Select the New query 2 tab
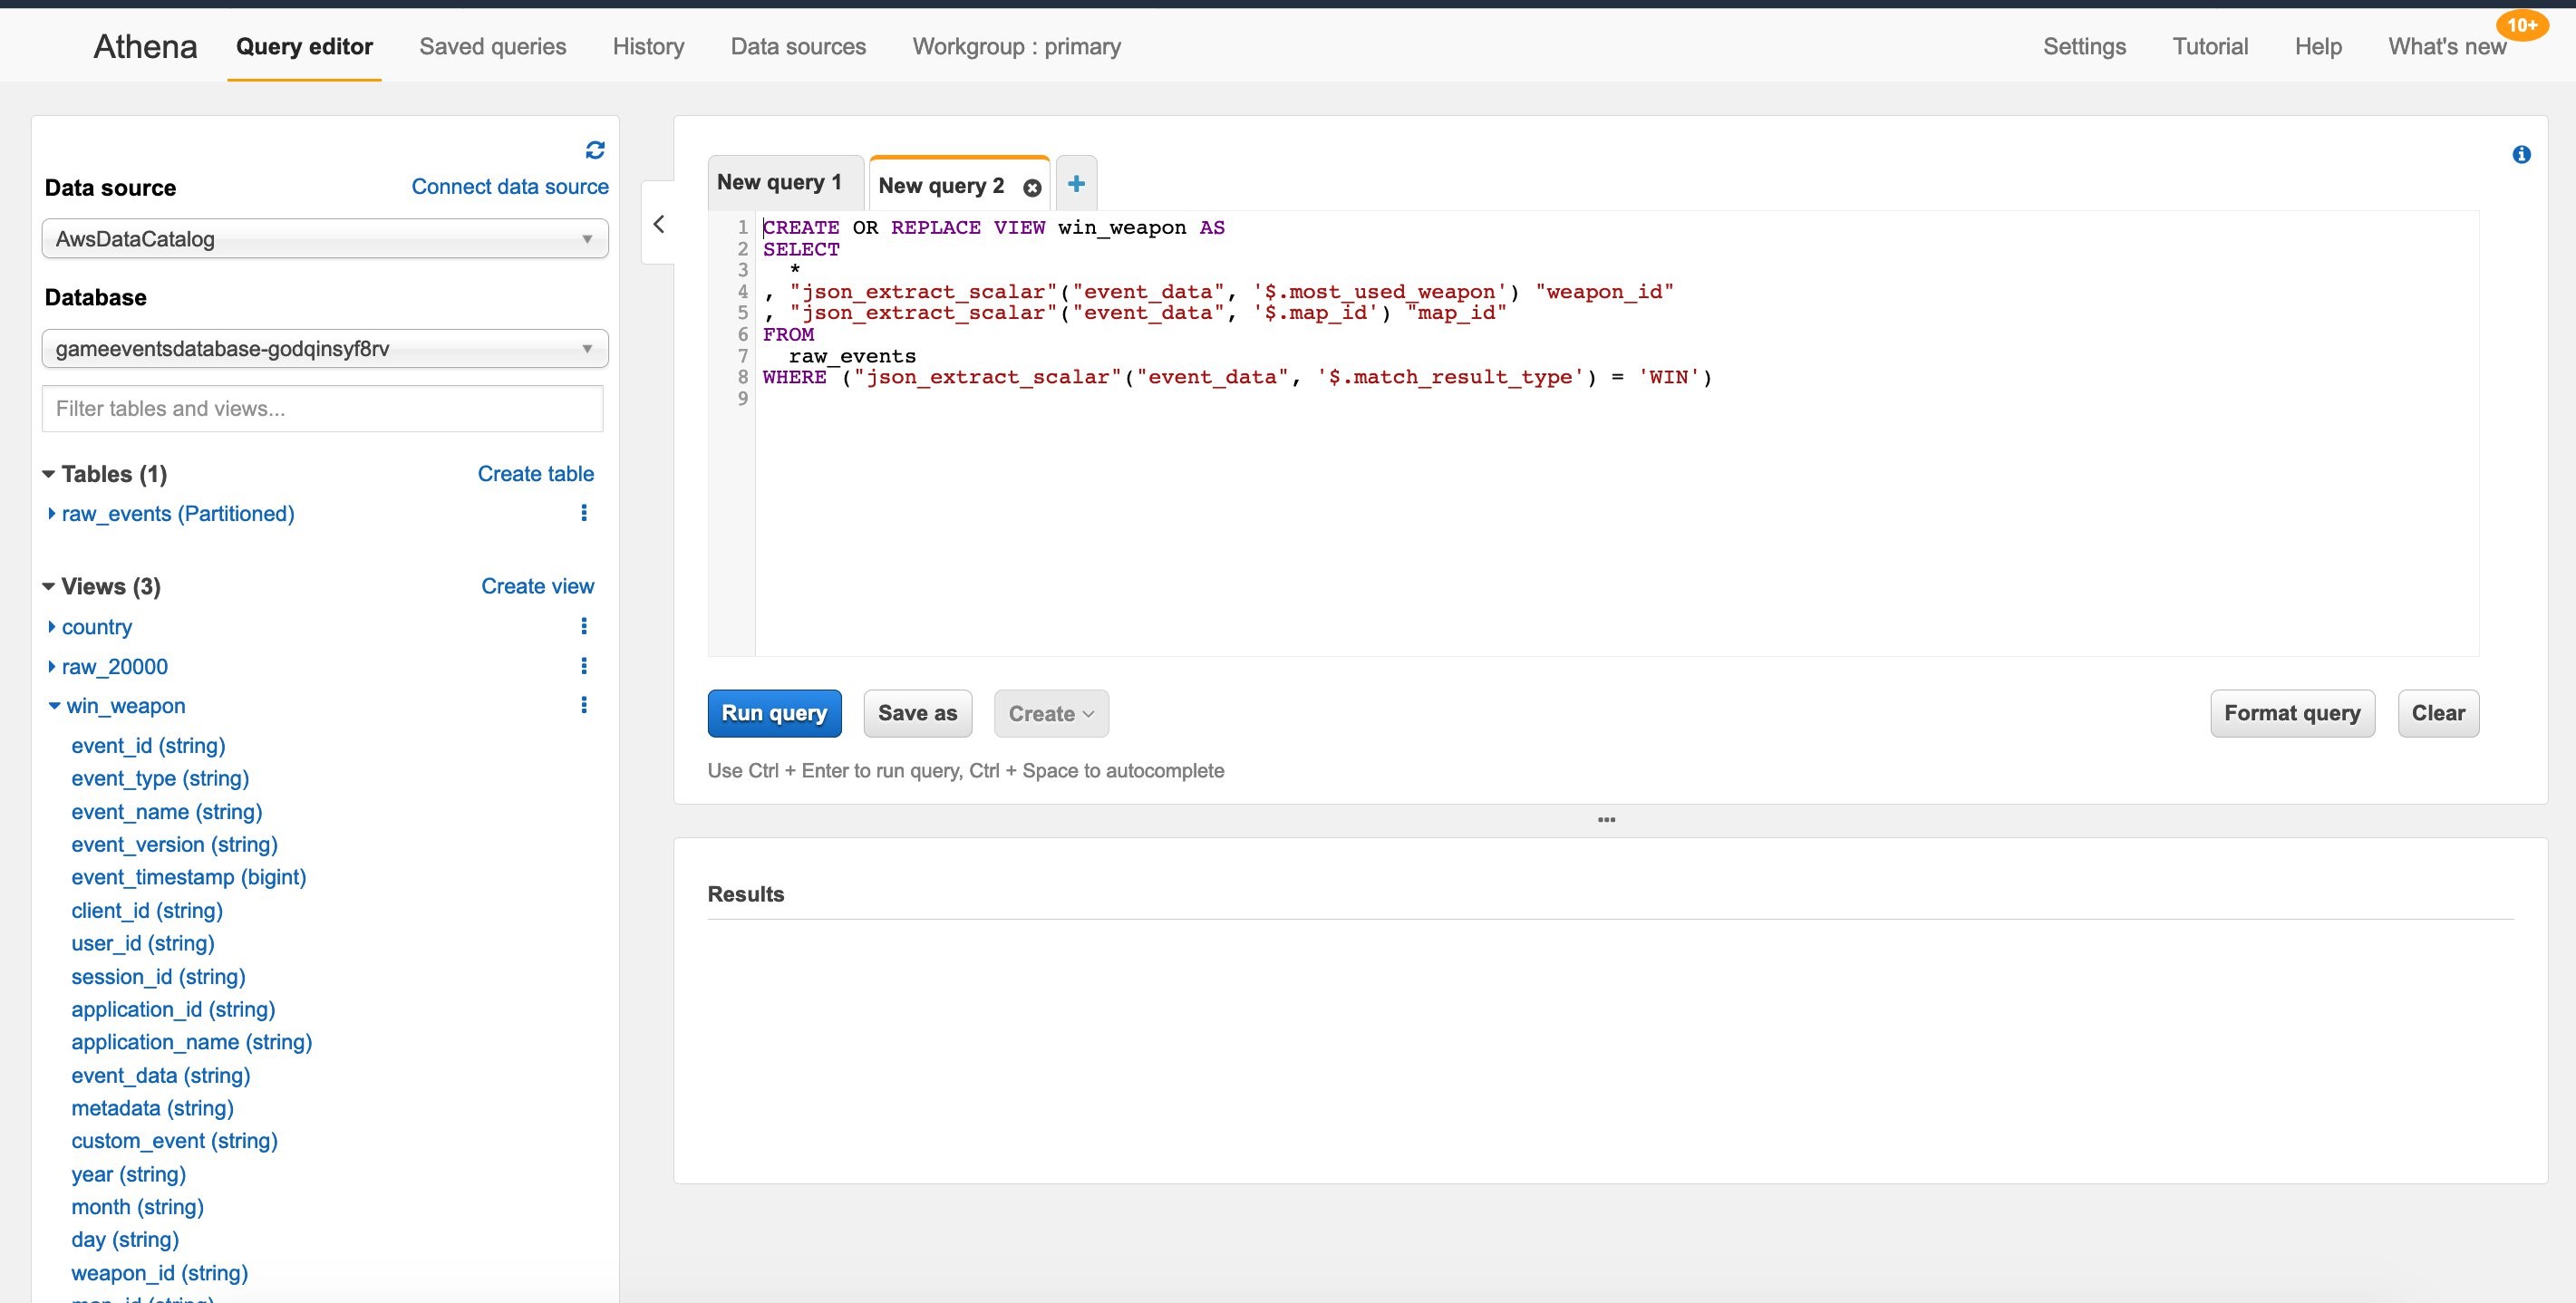The width and height of the screenshot is (2576, 1303). click(941, 185)
